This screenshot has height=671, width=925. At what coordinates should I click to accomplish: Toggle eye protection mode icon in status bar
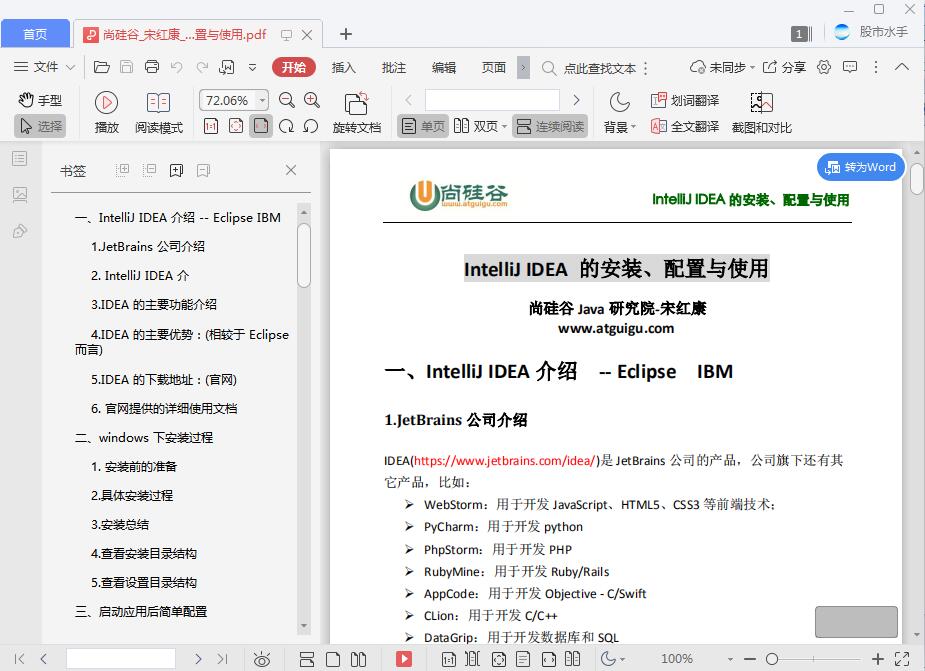click(261, 659)
